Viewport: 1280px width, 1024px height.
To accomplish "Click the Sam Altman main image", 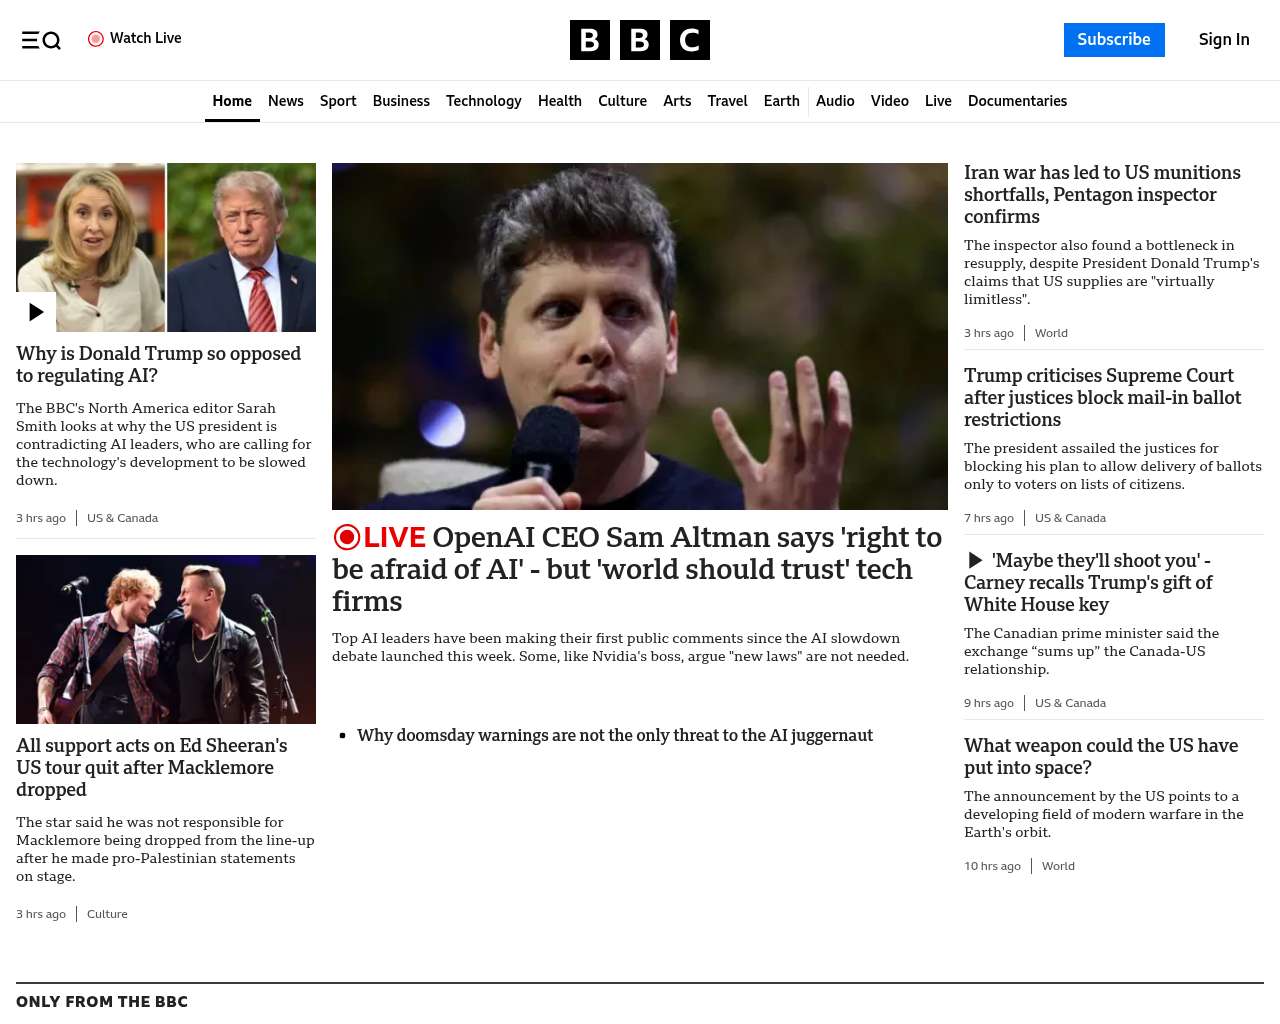I will 640,336.
